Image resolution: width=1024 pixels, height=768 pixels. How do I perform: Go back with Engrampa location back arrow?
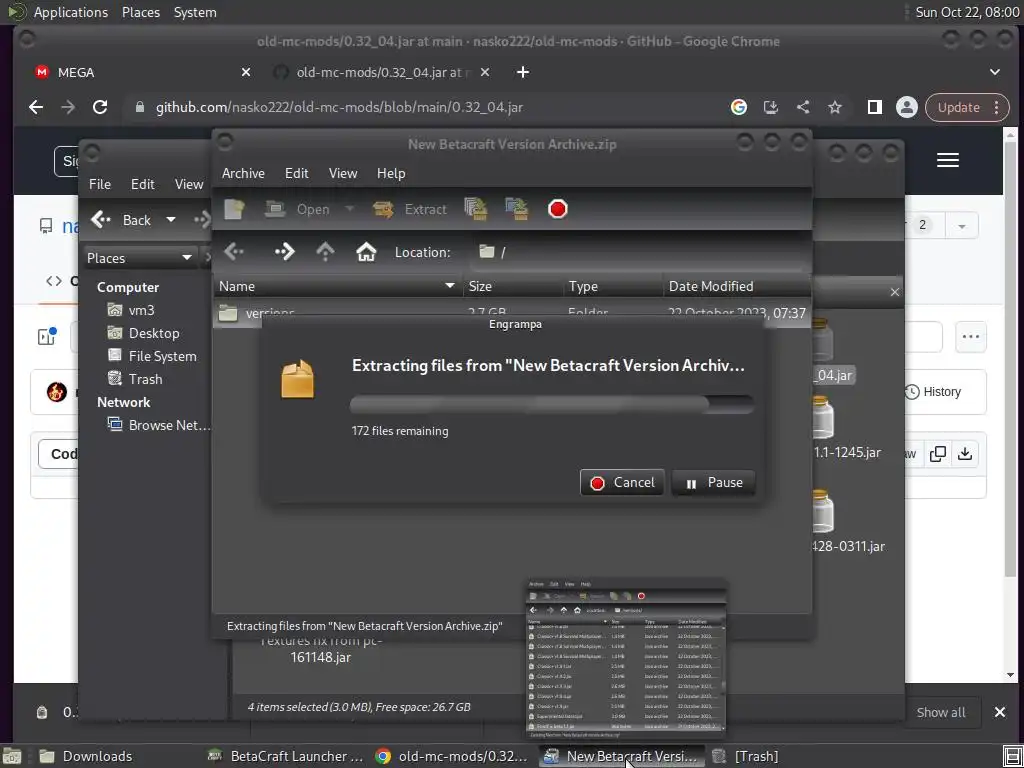(x=234, y=252)
